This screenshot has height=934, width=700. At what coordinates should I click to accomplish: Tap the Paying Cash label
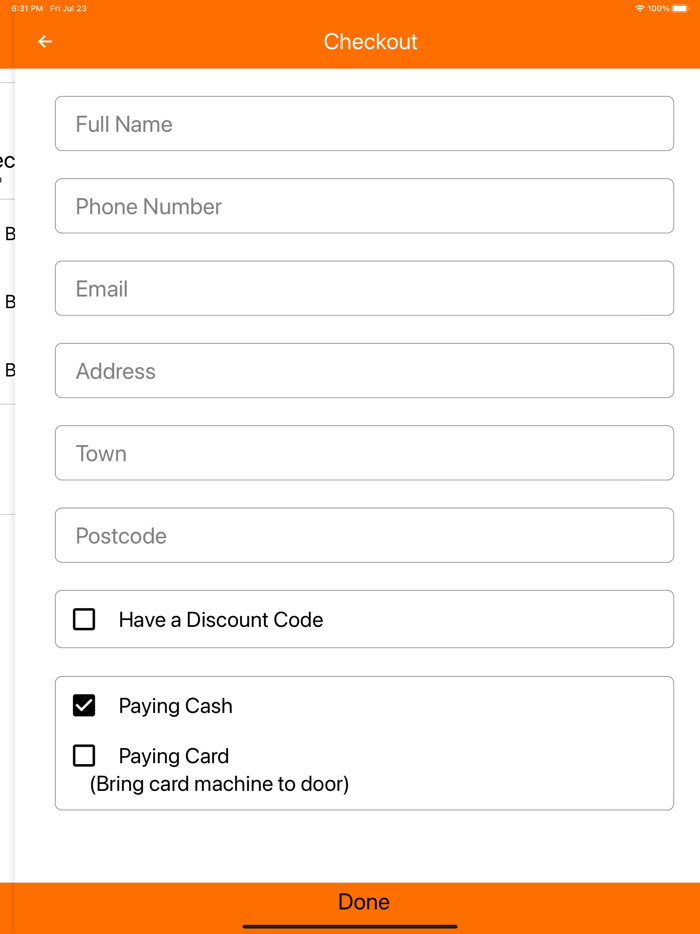(x=175, y=706)
